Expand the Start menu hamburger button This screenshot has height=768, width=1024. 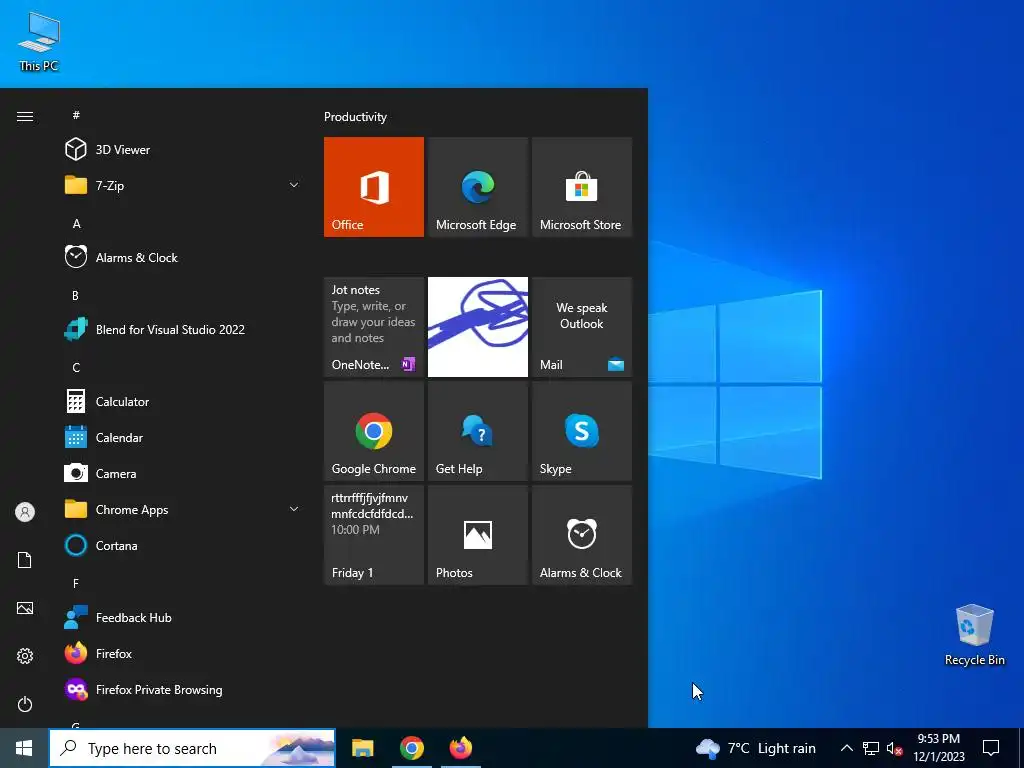[x=25, y=116]
